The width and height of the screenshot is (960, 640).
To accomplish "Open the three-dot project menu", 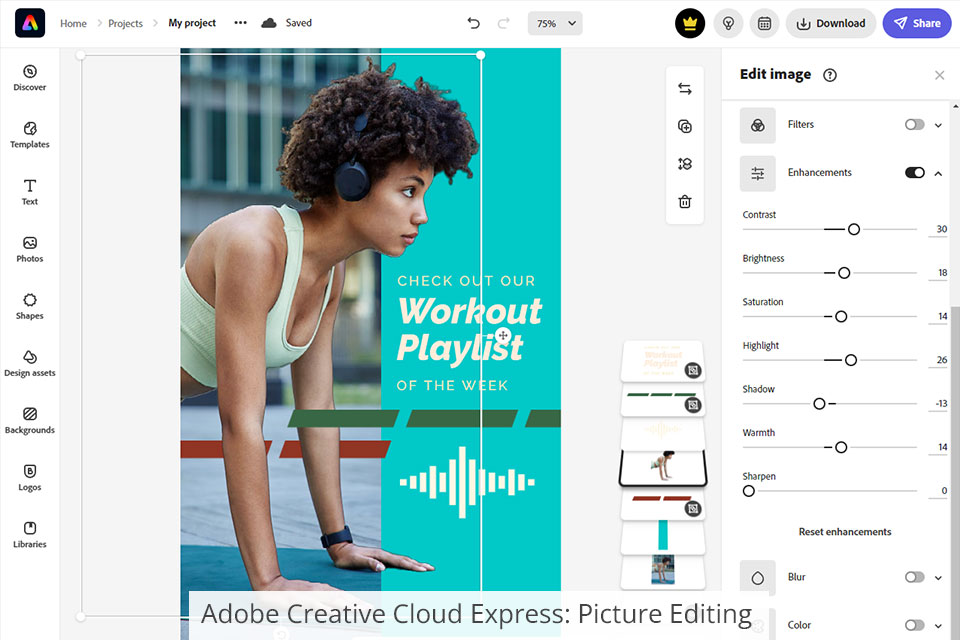I will click(240, 23).
